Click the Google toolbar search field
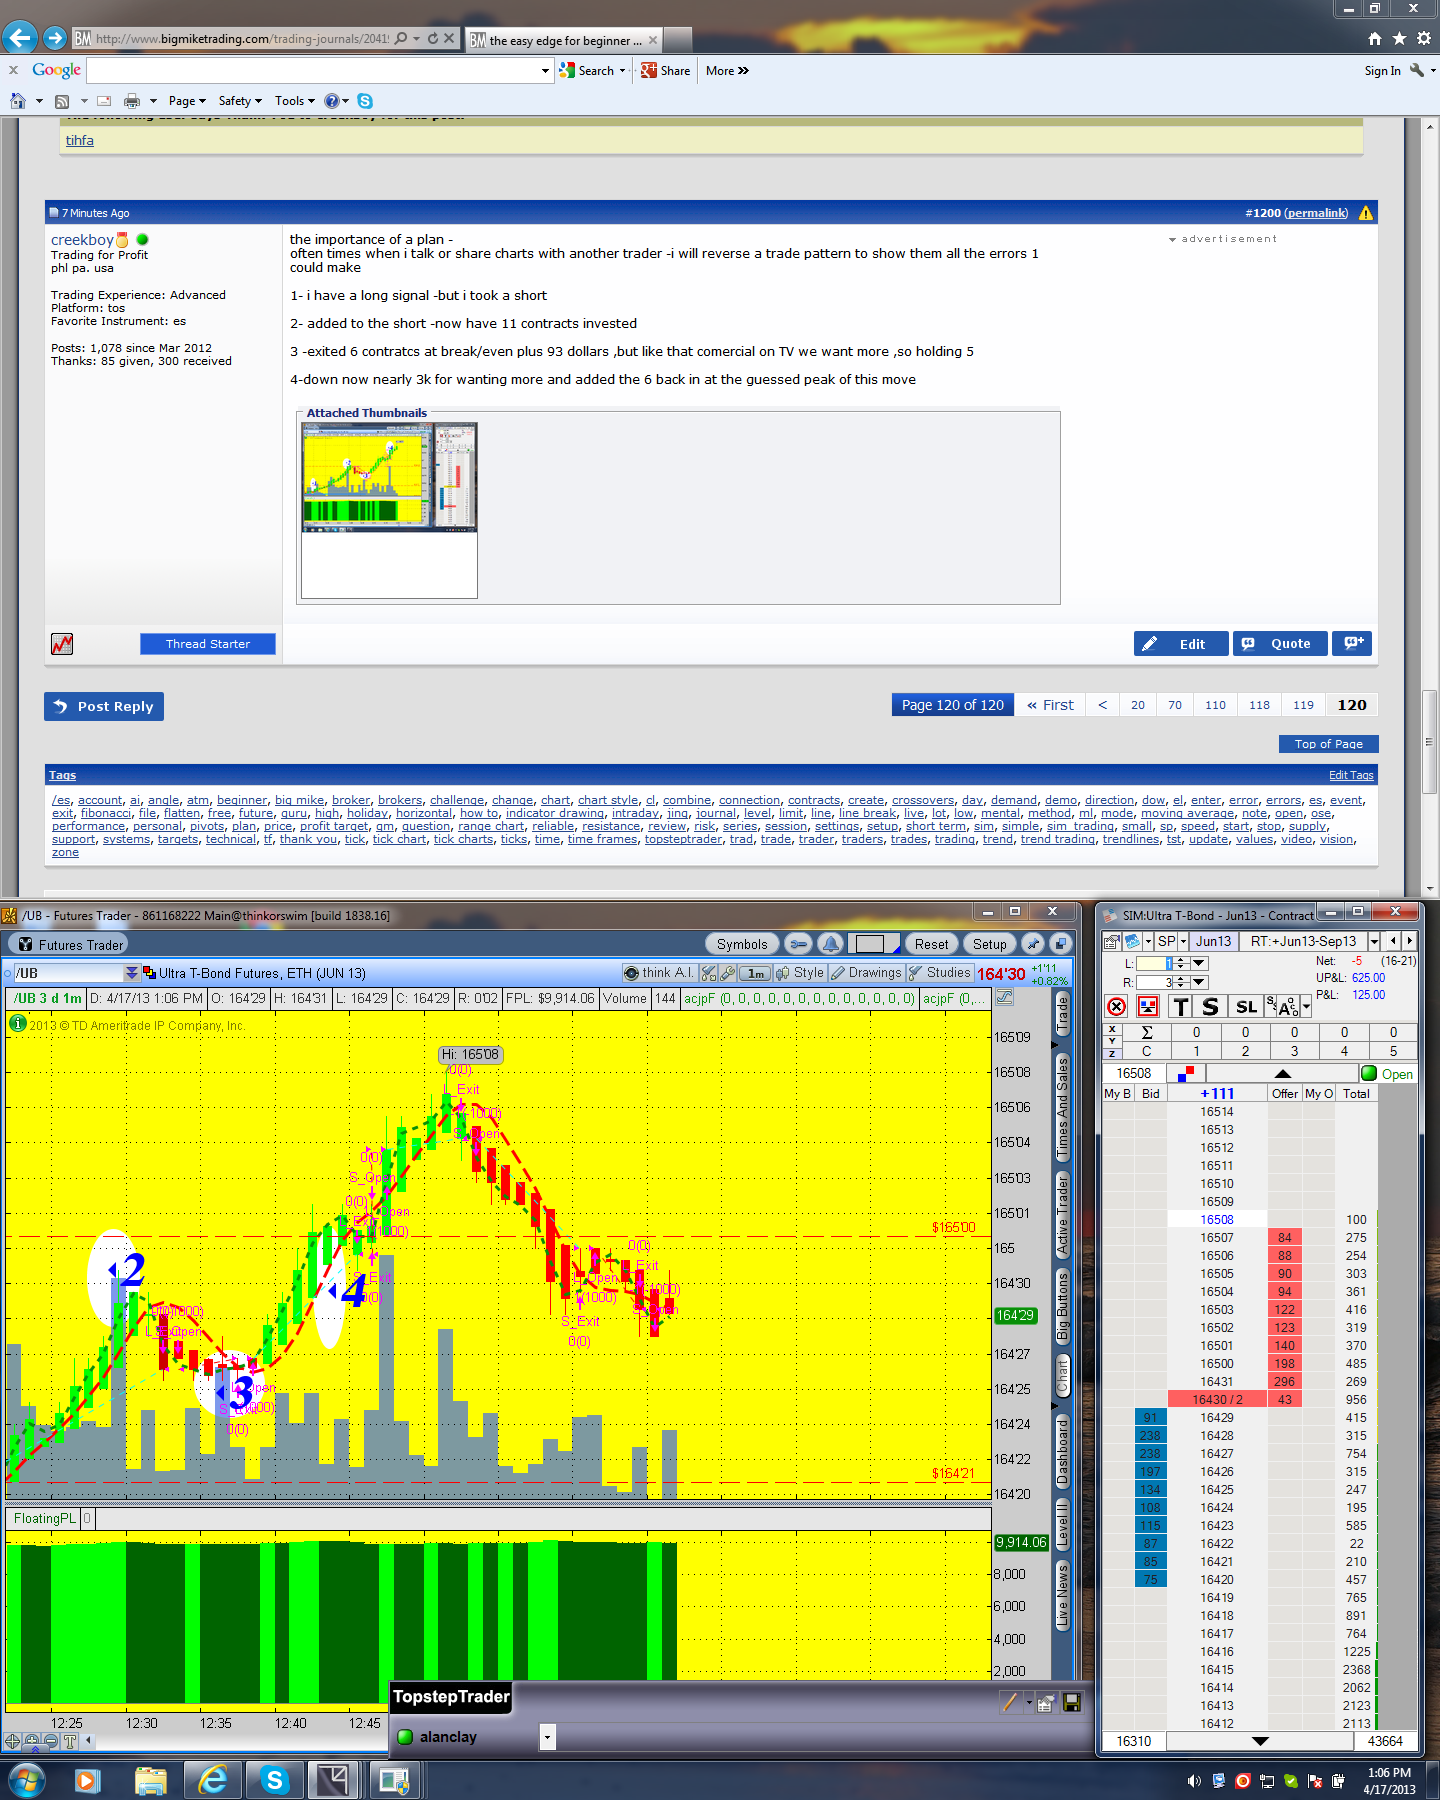This screenshot has height=1800, width=1440. coord(313,71)
